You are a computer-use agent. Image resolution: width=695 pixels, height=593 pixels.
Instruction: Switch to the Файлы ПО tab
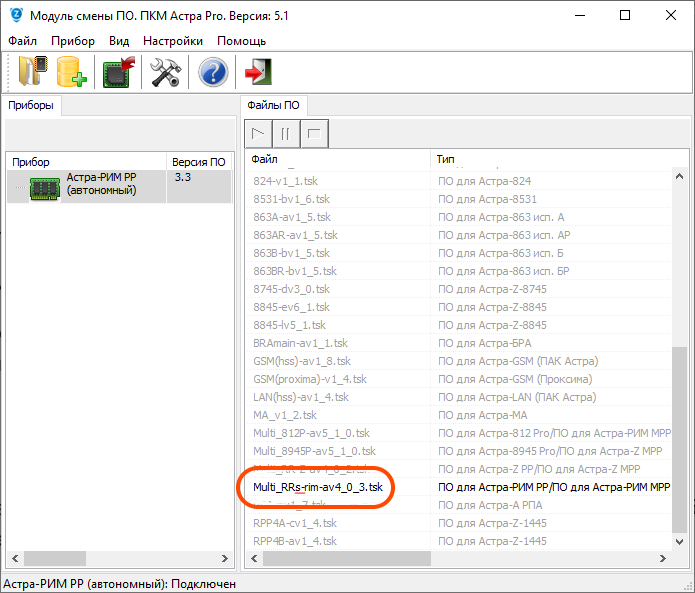click(273, 105)
